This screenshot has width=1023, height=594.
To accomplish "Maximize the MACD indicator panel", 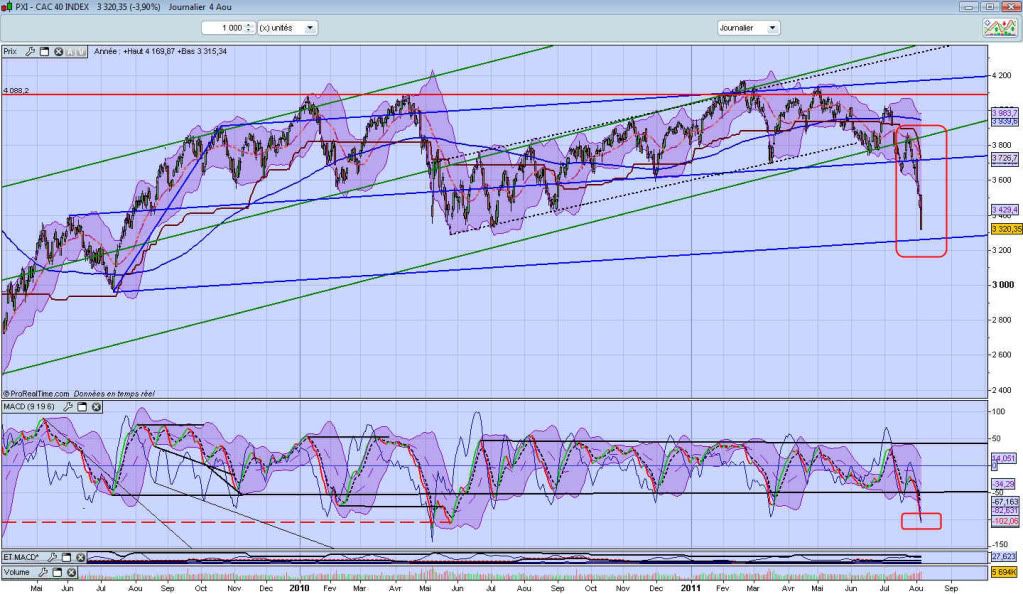I will (82, 407).
